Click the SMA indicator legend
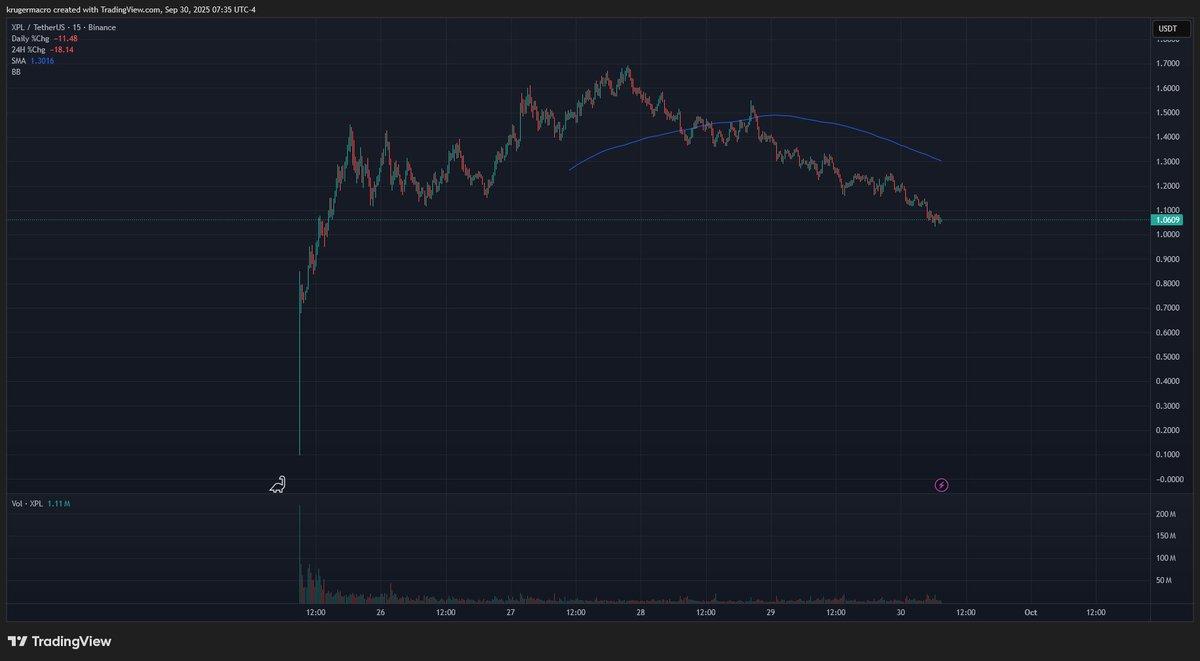Image resolution: width=1200 pixels, height=661 pixels. (x=19, y=60)
